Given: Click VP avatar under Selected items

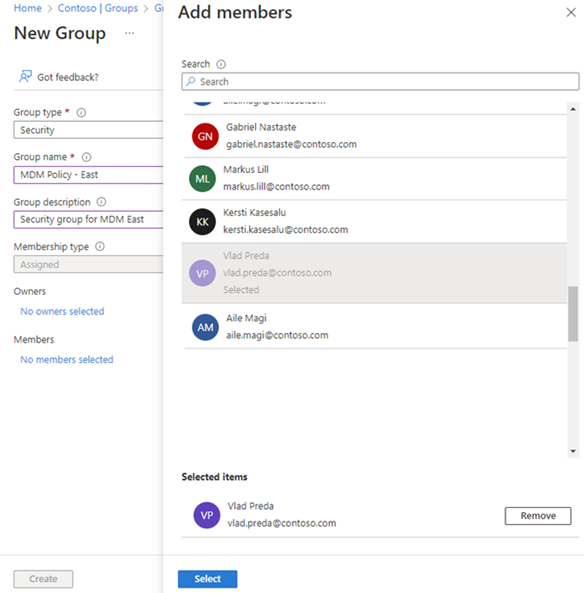Looking at the screenshot, I should [207, 515].
